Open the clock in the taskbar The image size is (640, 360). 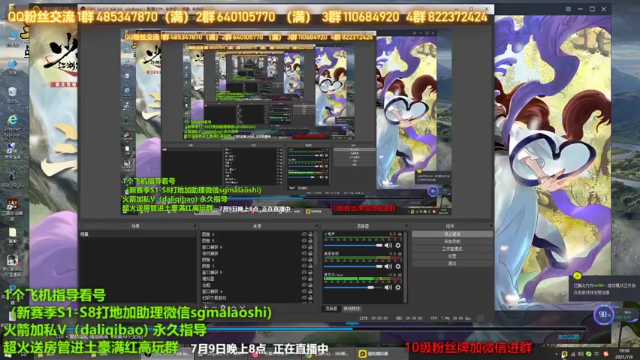coord(624,353)
